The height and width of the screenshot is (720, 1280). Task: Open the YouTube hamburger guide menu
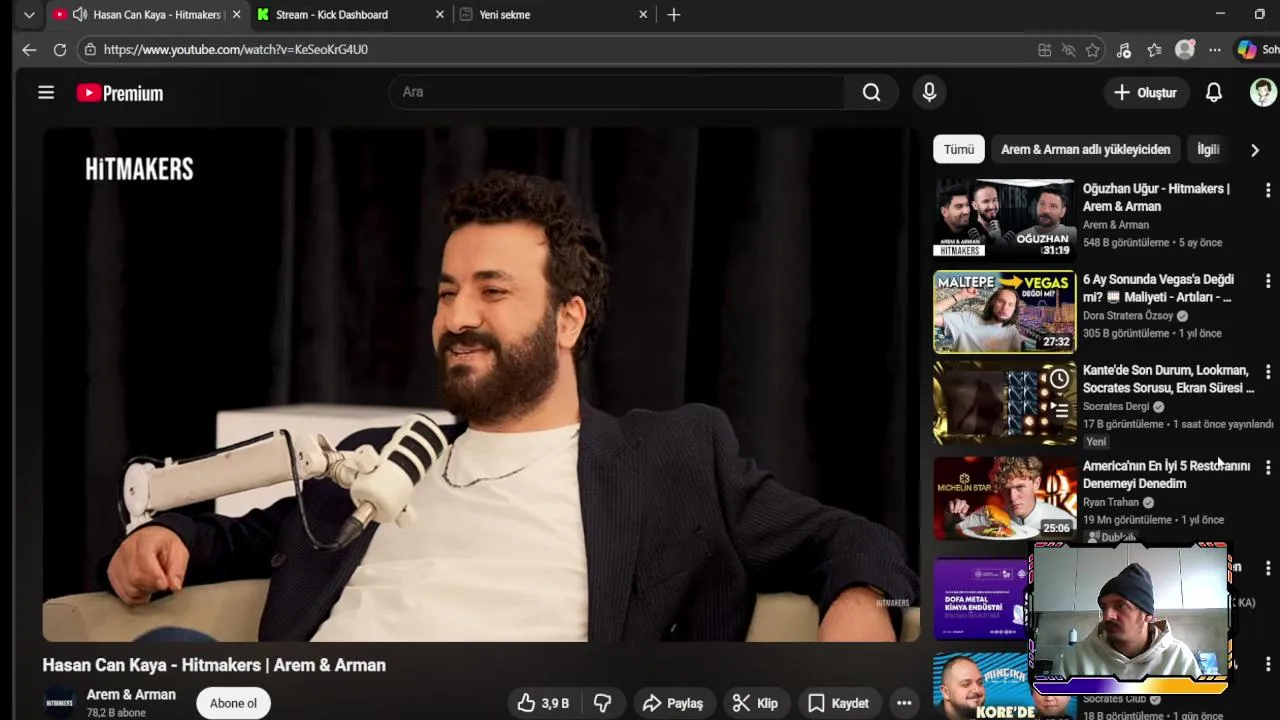click(x=46, y=93)
